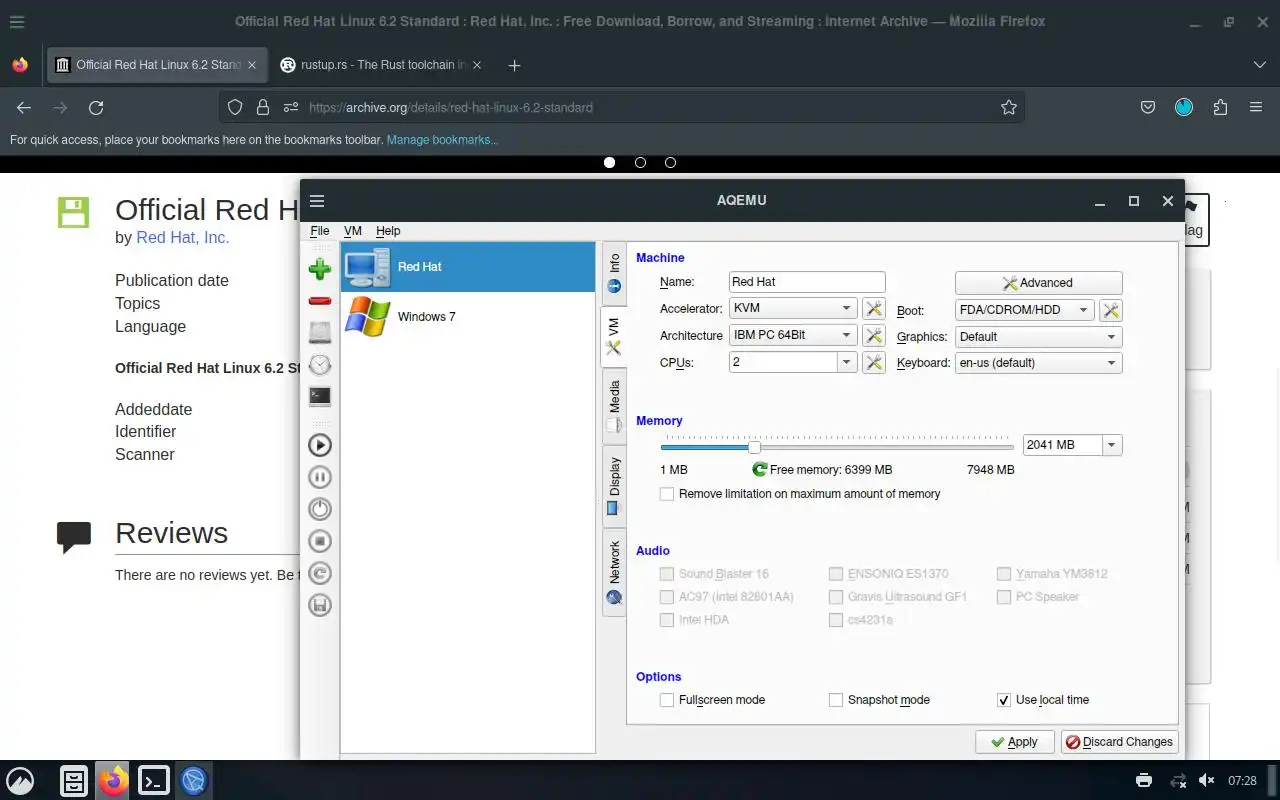Image resolution: width=1280 pixels, height=800 pixels.
Task: Click the clock icon in AQEMU toolbar
Action: [x=320, y=365]
